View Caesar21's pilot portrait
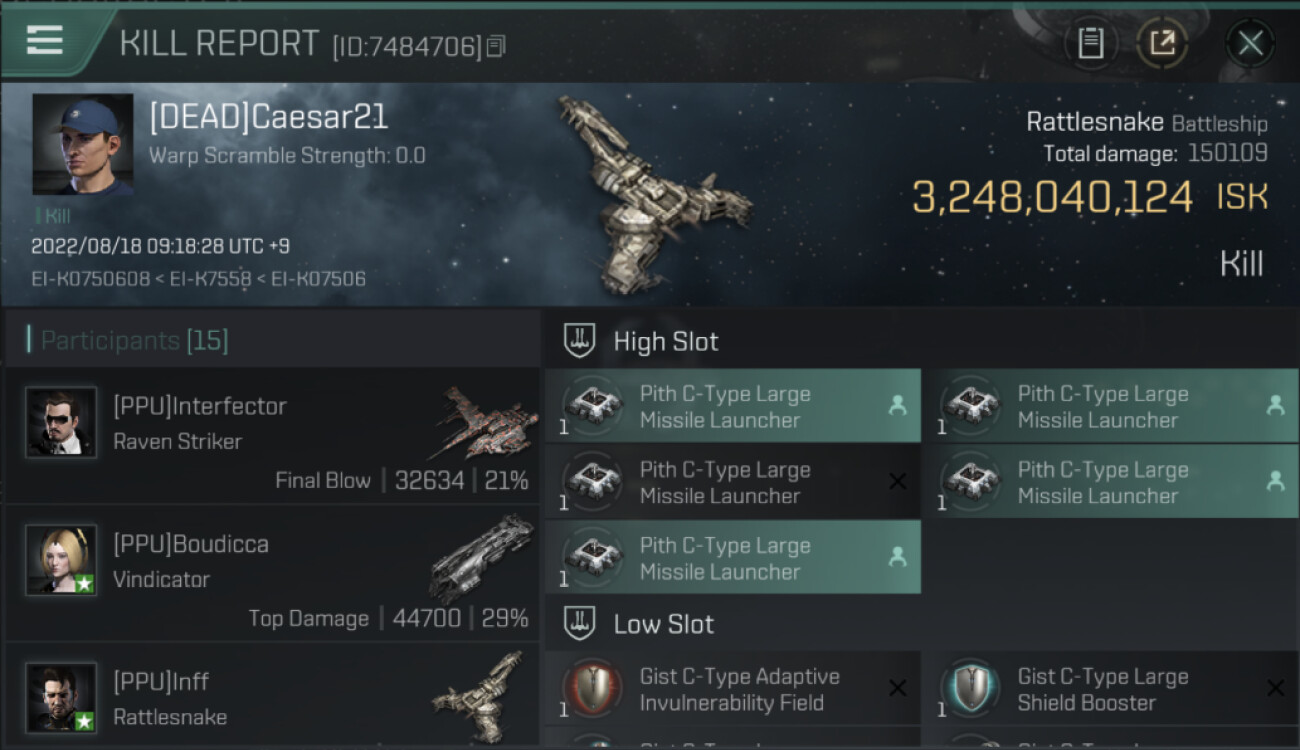The height and width of the screenshot is (750, 1300). [82, 144]
